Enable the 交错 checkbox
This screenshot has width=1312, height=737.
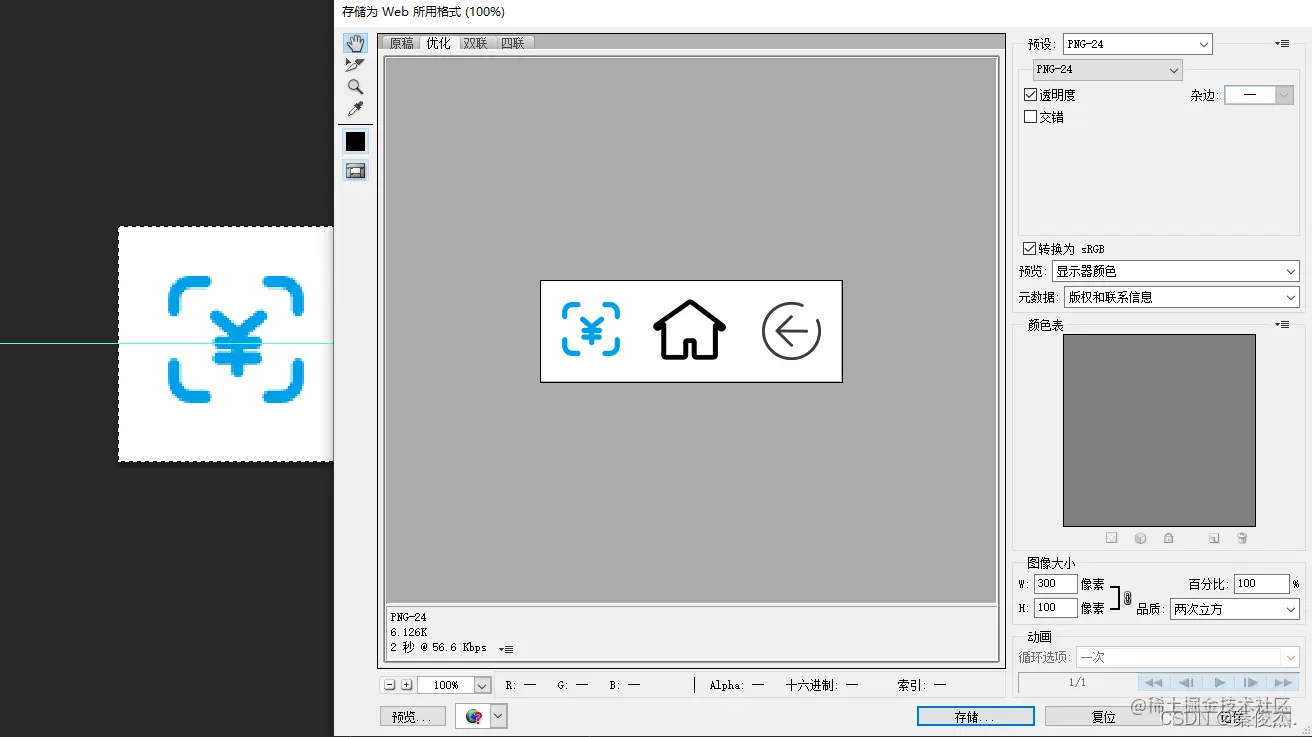click(1031, 117)
